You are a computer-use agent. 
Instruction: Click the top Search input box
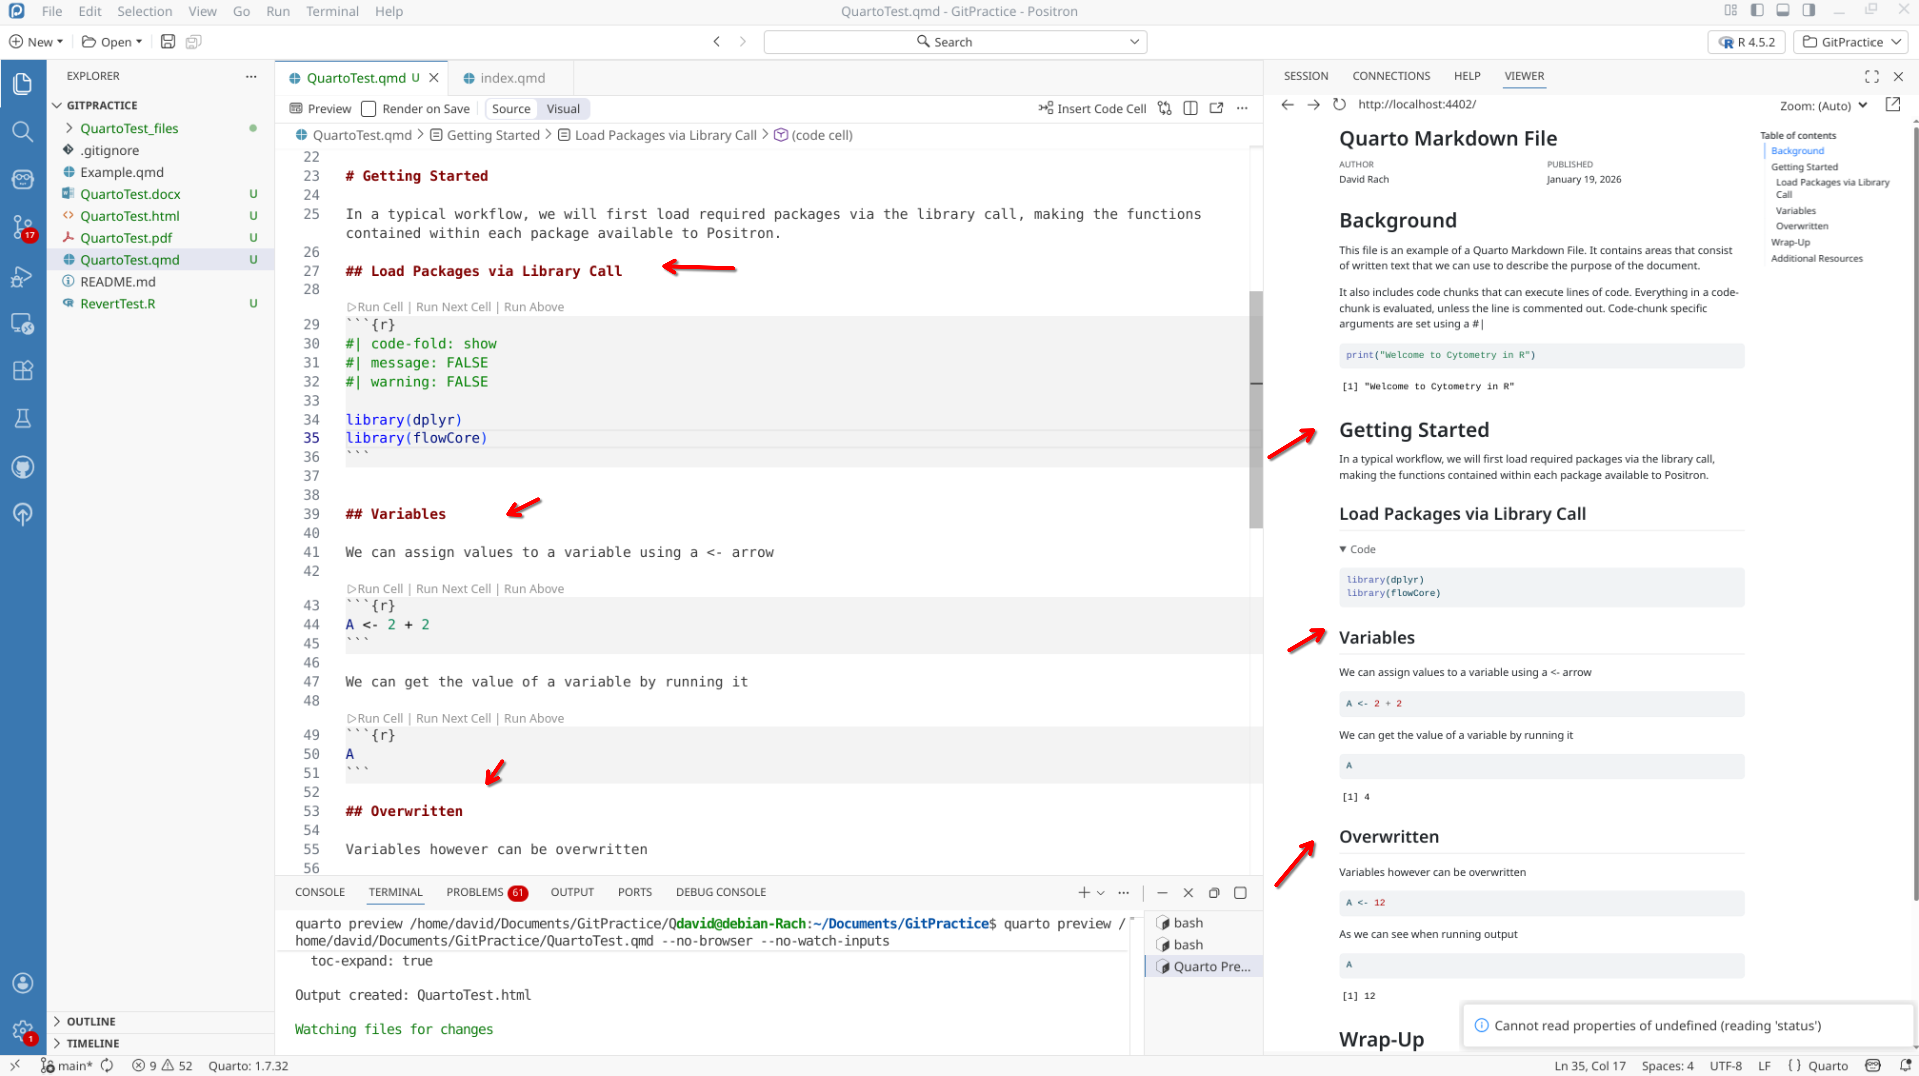(954, 42)
